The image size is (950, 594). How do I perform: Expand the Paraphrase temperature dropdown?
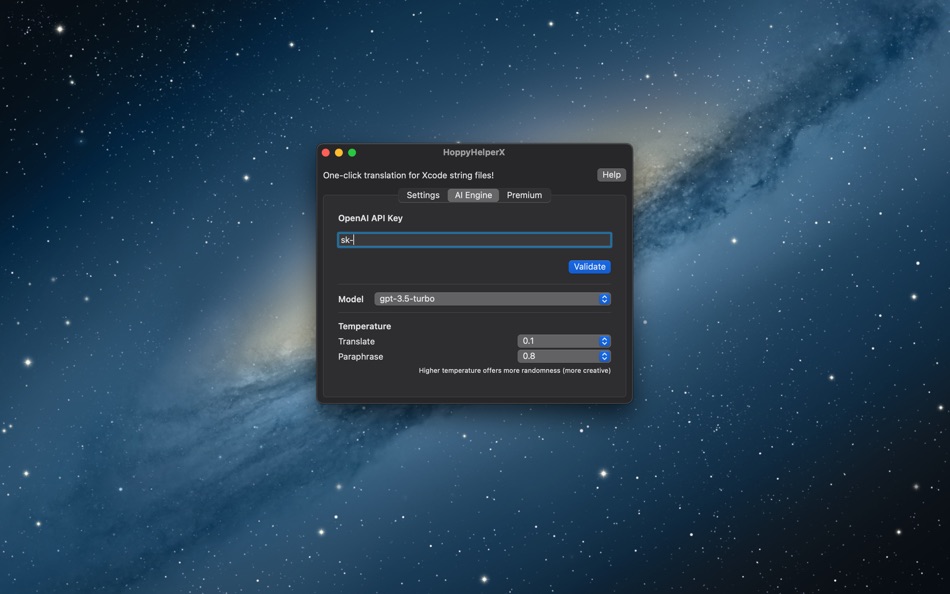[x=563, y=356]
